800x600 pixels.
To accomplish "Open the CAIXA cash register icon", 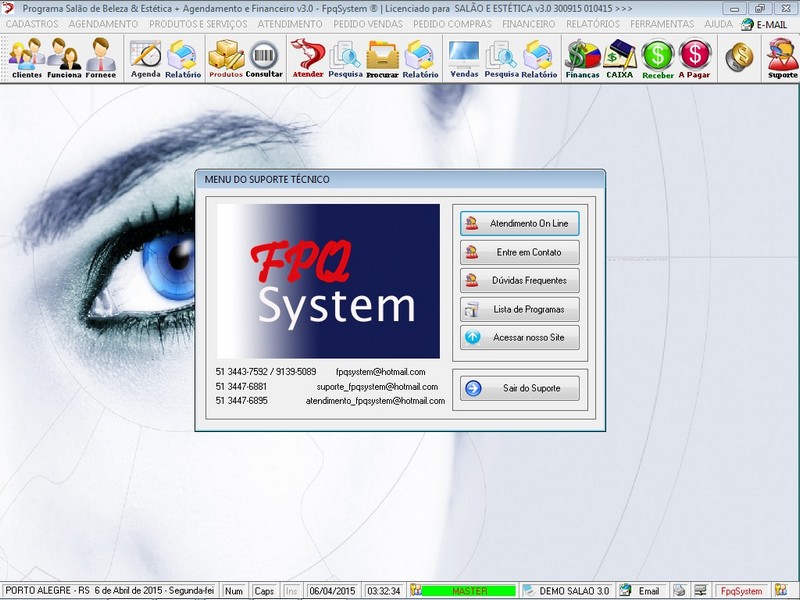I will pyautogui.click(x=619, y=58).
